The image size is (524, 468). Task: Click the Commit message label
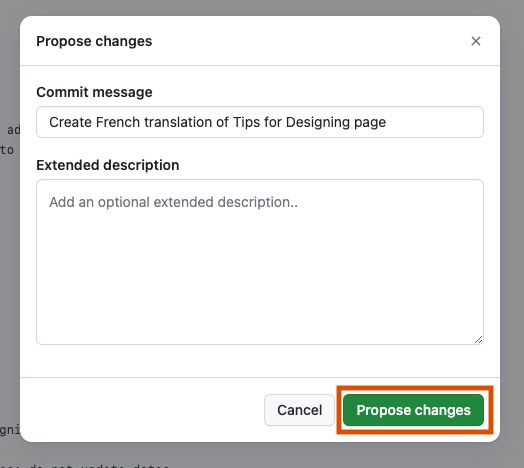tap(94, 92)
